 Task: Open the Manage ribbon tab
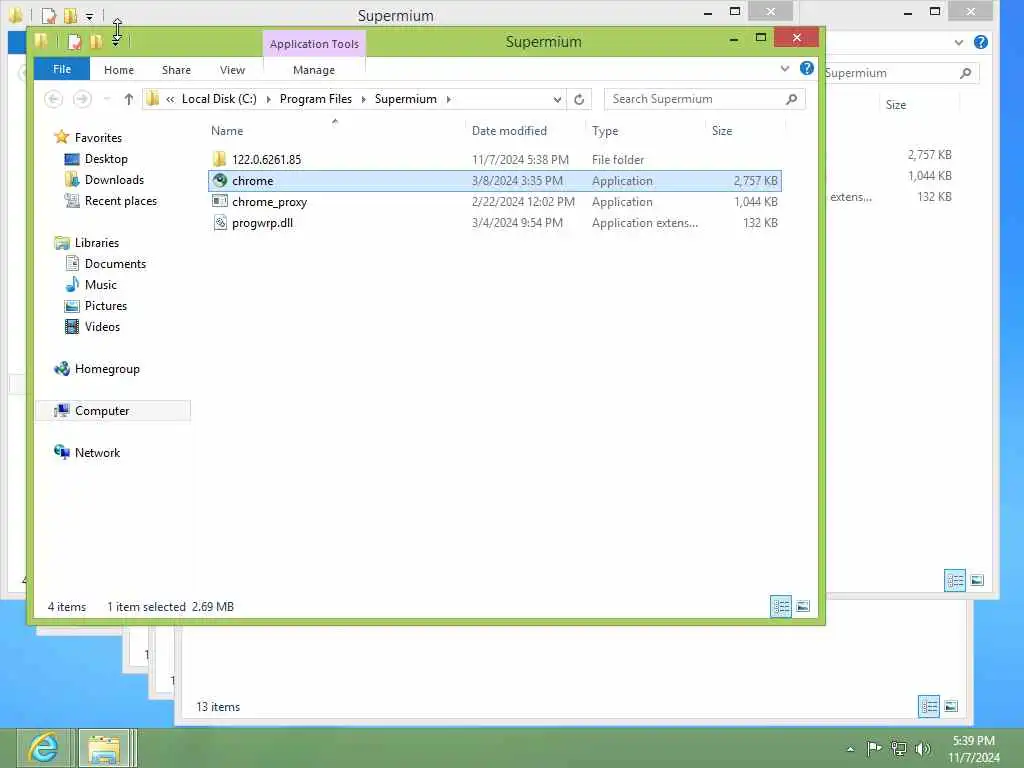click(x=314, y=70)
